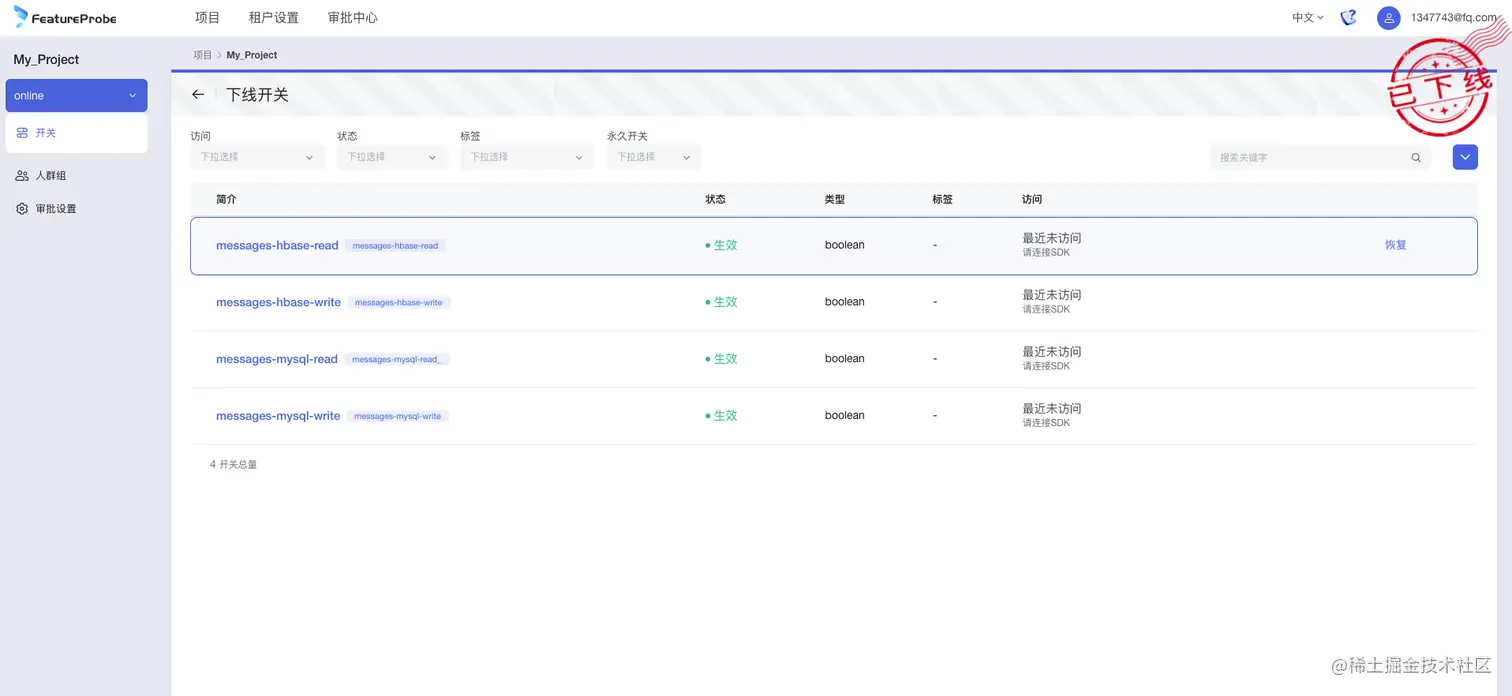Click the FeatureProbe logo
Screen dimensions: 1512x696
[x=65, y=17]
